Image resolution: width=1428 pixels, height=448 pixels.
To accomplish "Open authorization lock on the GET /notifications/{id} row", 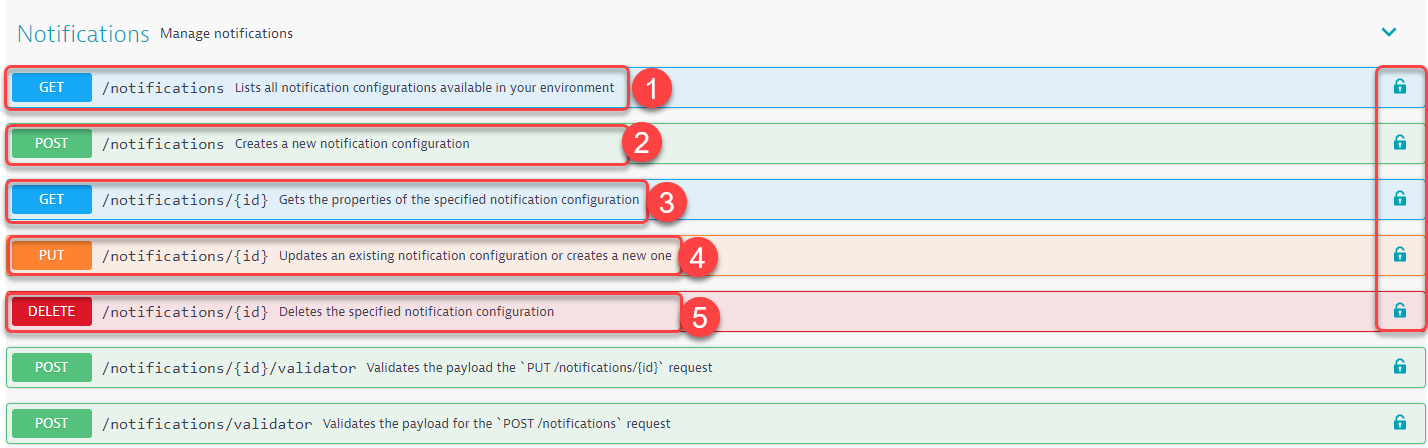I will point(1400,199).
